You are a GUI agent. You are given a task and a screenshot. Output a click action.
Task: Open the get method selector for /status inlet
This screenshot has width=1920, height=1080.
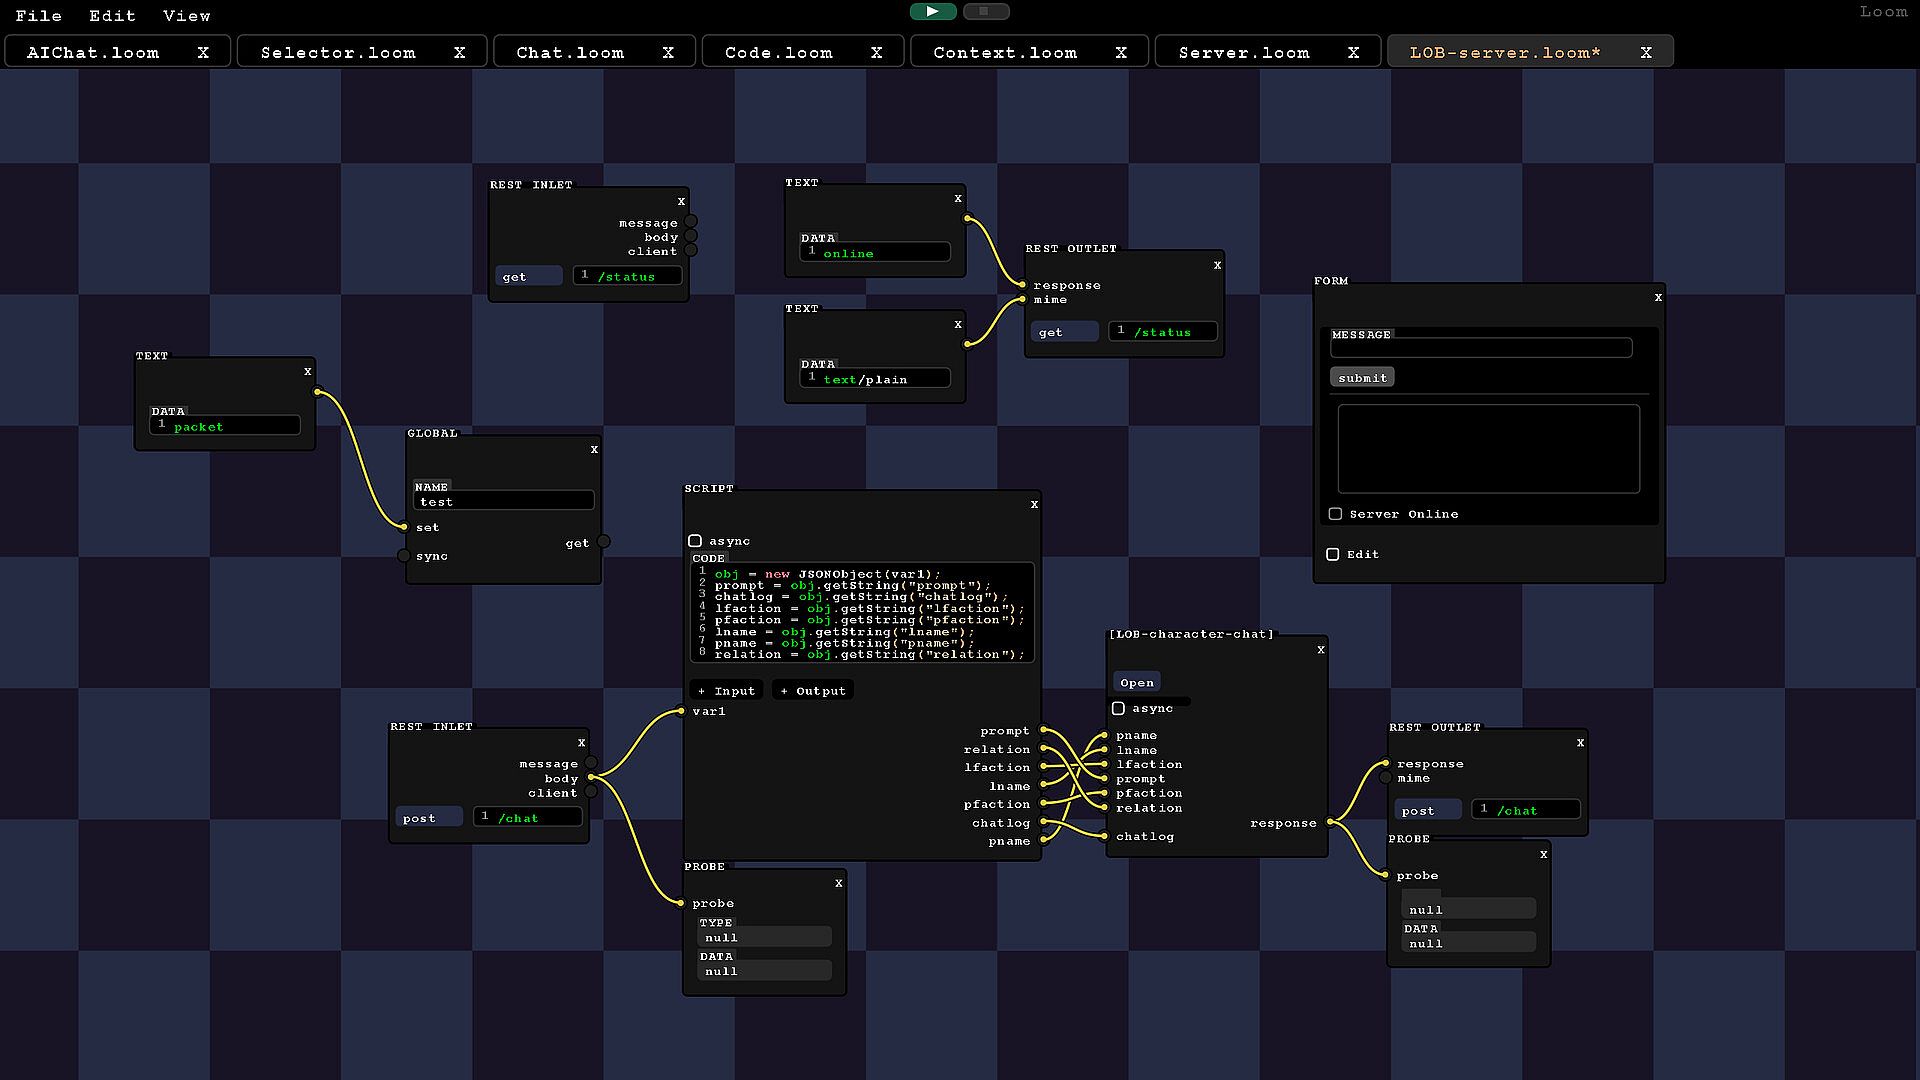tap(528, 277)
